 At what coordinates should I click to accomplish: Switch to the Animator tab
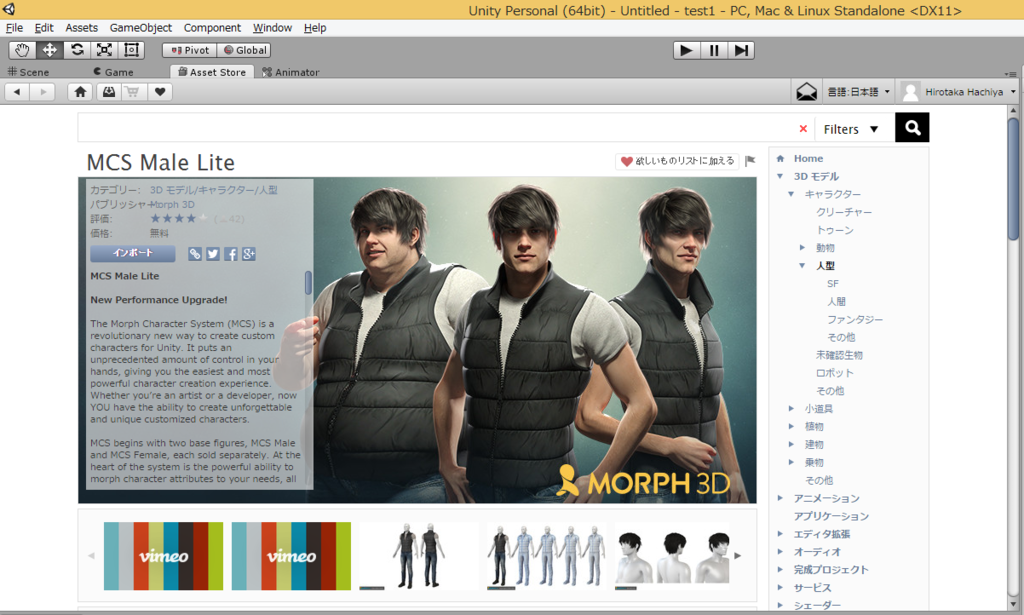coord(291,72)
